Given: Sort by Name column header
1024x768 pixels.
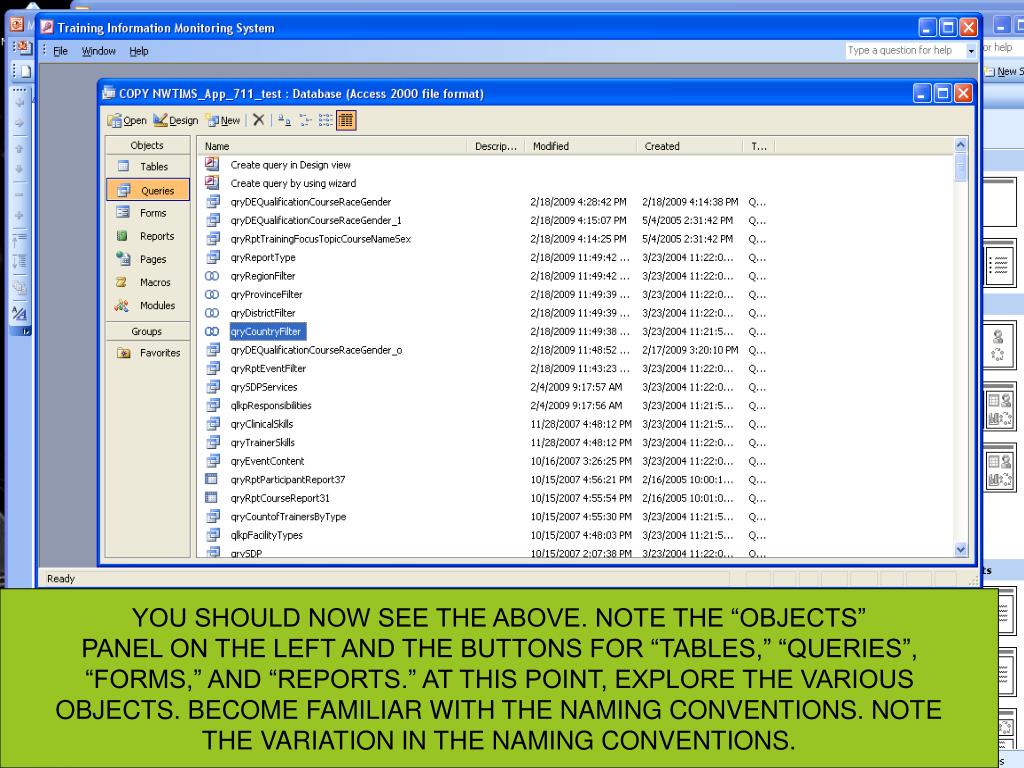Looking at the screenshot, I should pyautogui.click(x=333, y=146).
